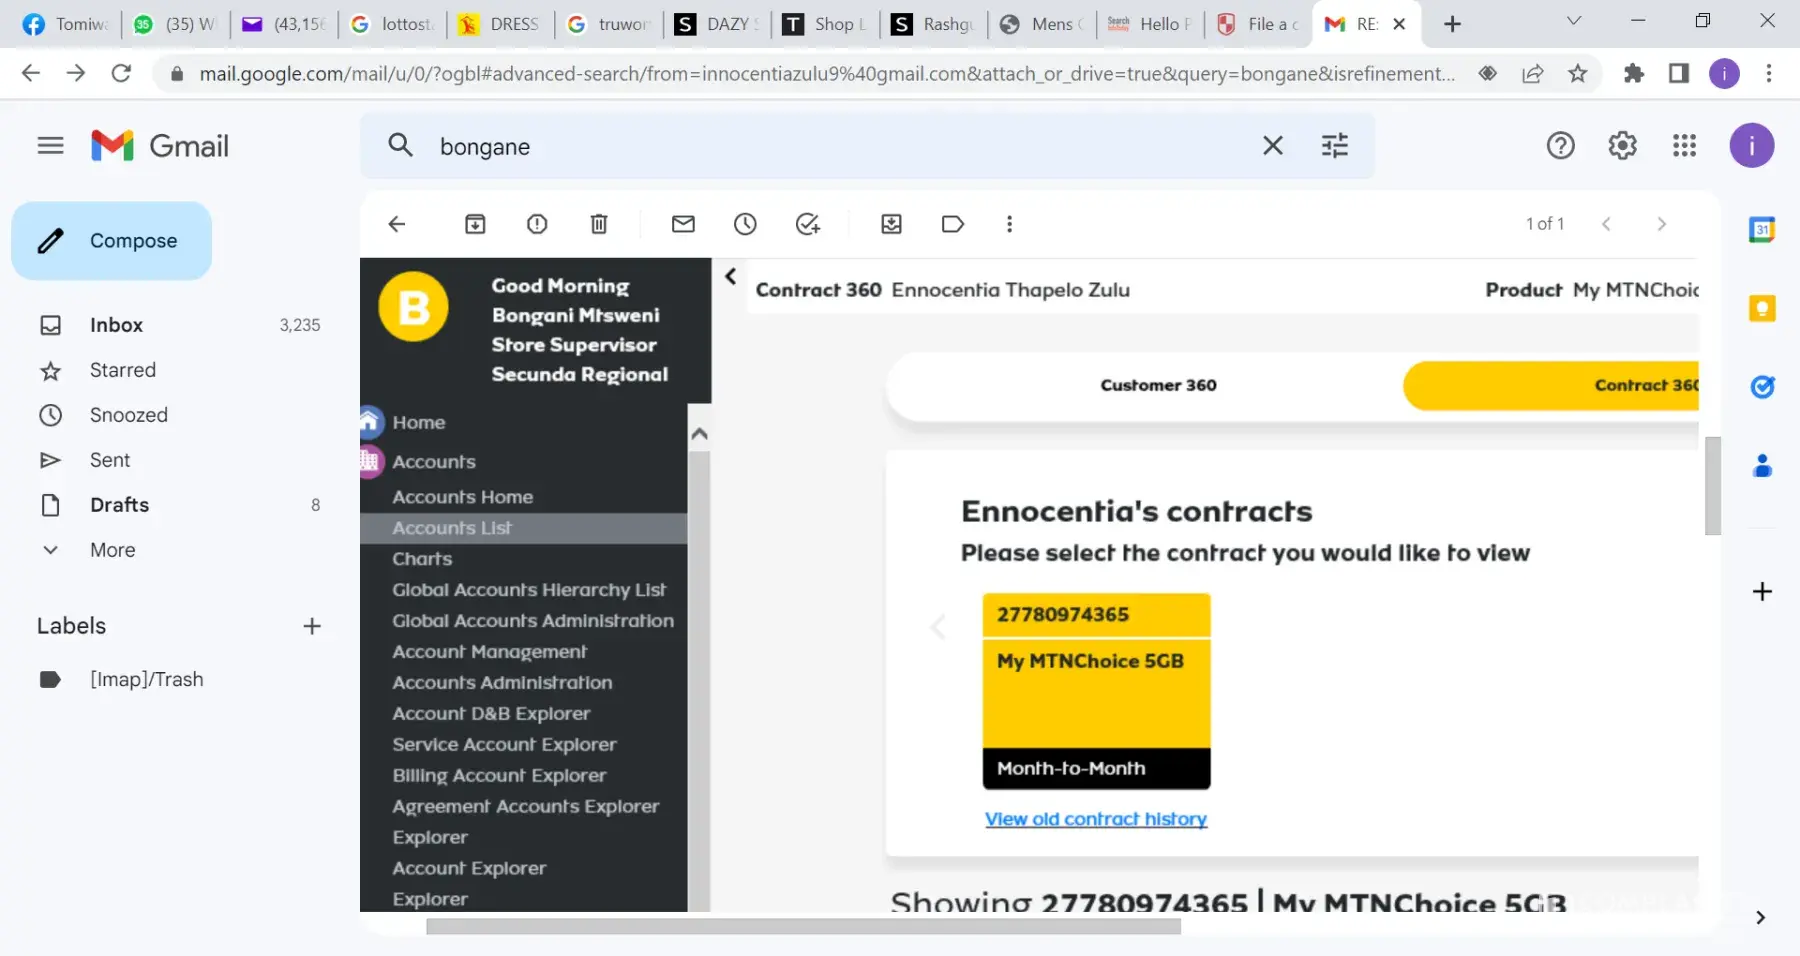Image resolution: width=1800 pixels, height=956 pixels.
Task: Open Global Accounts Hierarchy List
Action: (529, 590)
